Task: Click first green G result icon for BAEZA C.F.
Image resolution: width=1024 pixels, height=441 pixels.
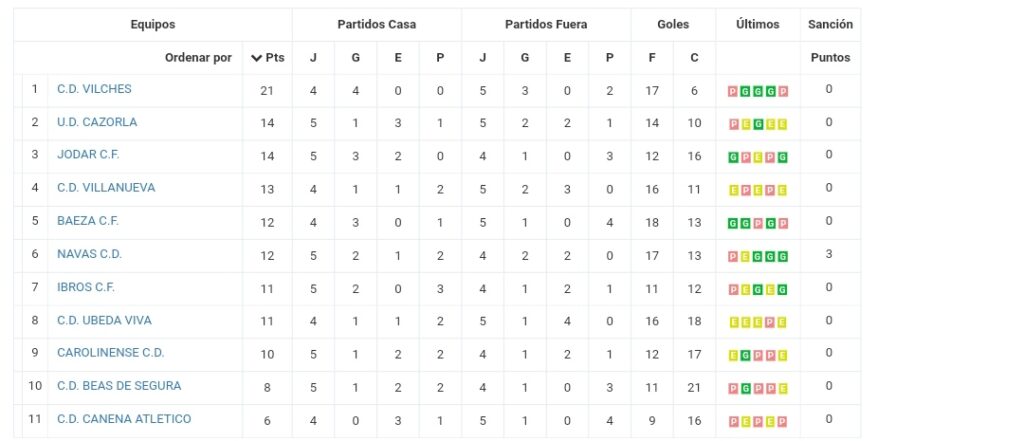Action: pyautogui.click(x=733, y=223)
